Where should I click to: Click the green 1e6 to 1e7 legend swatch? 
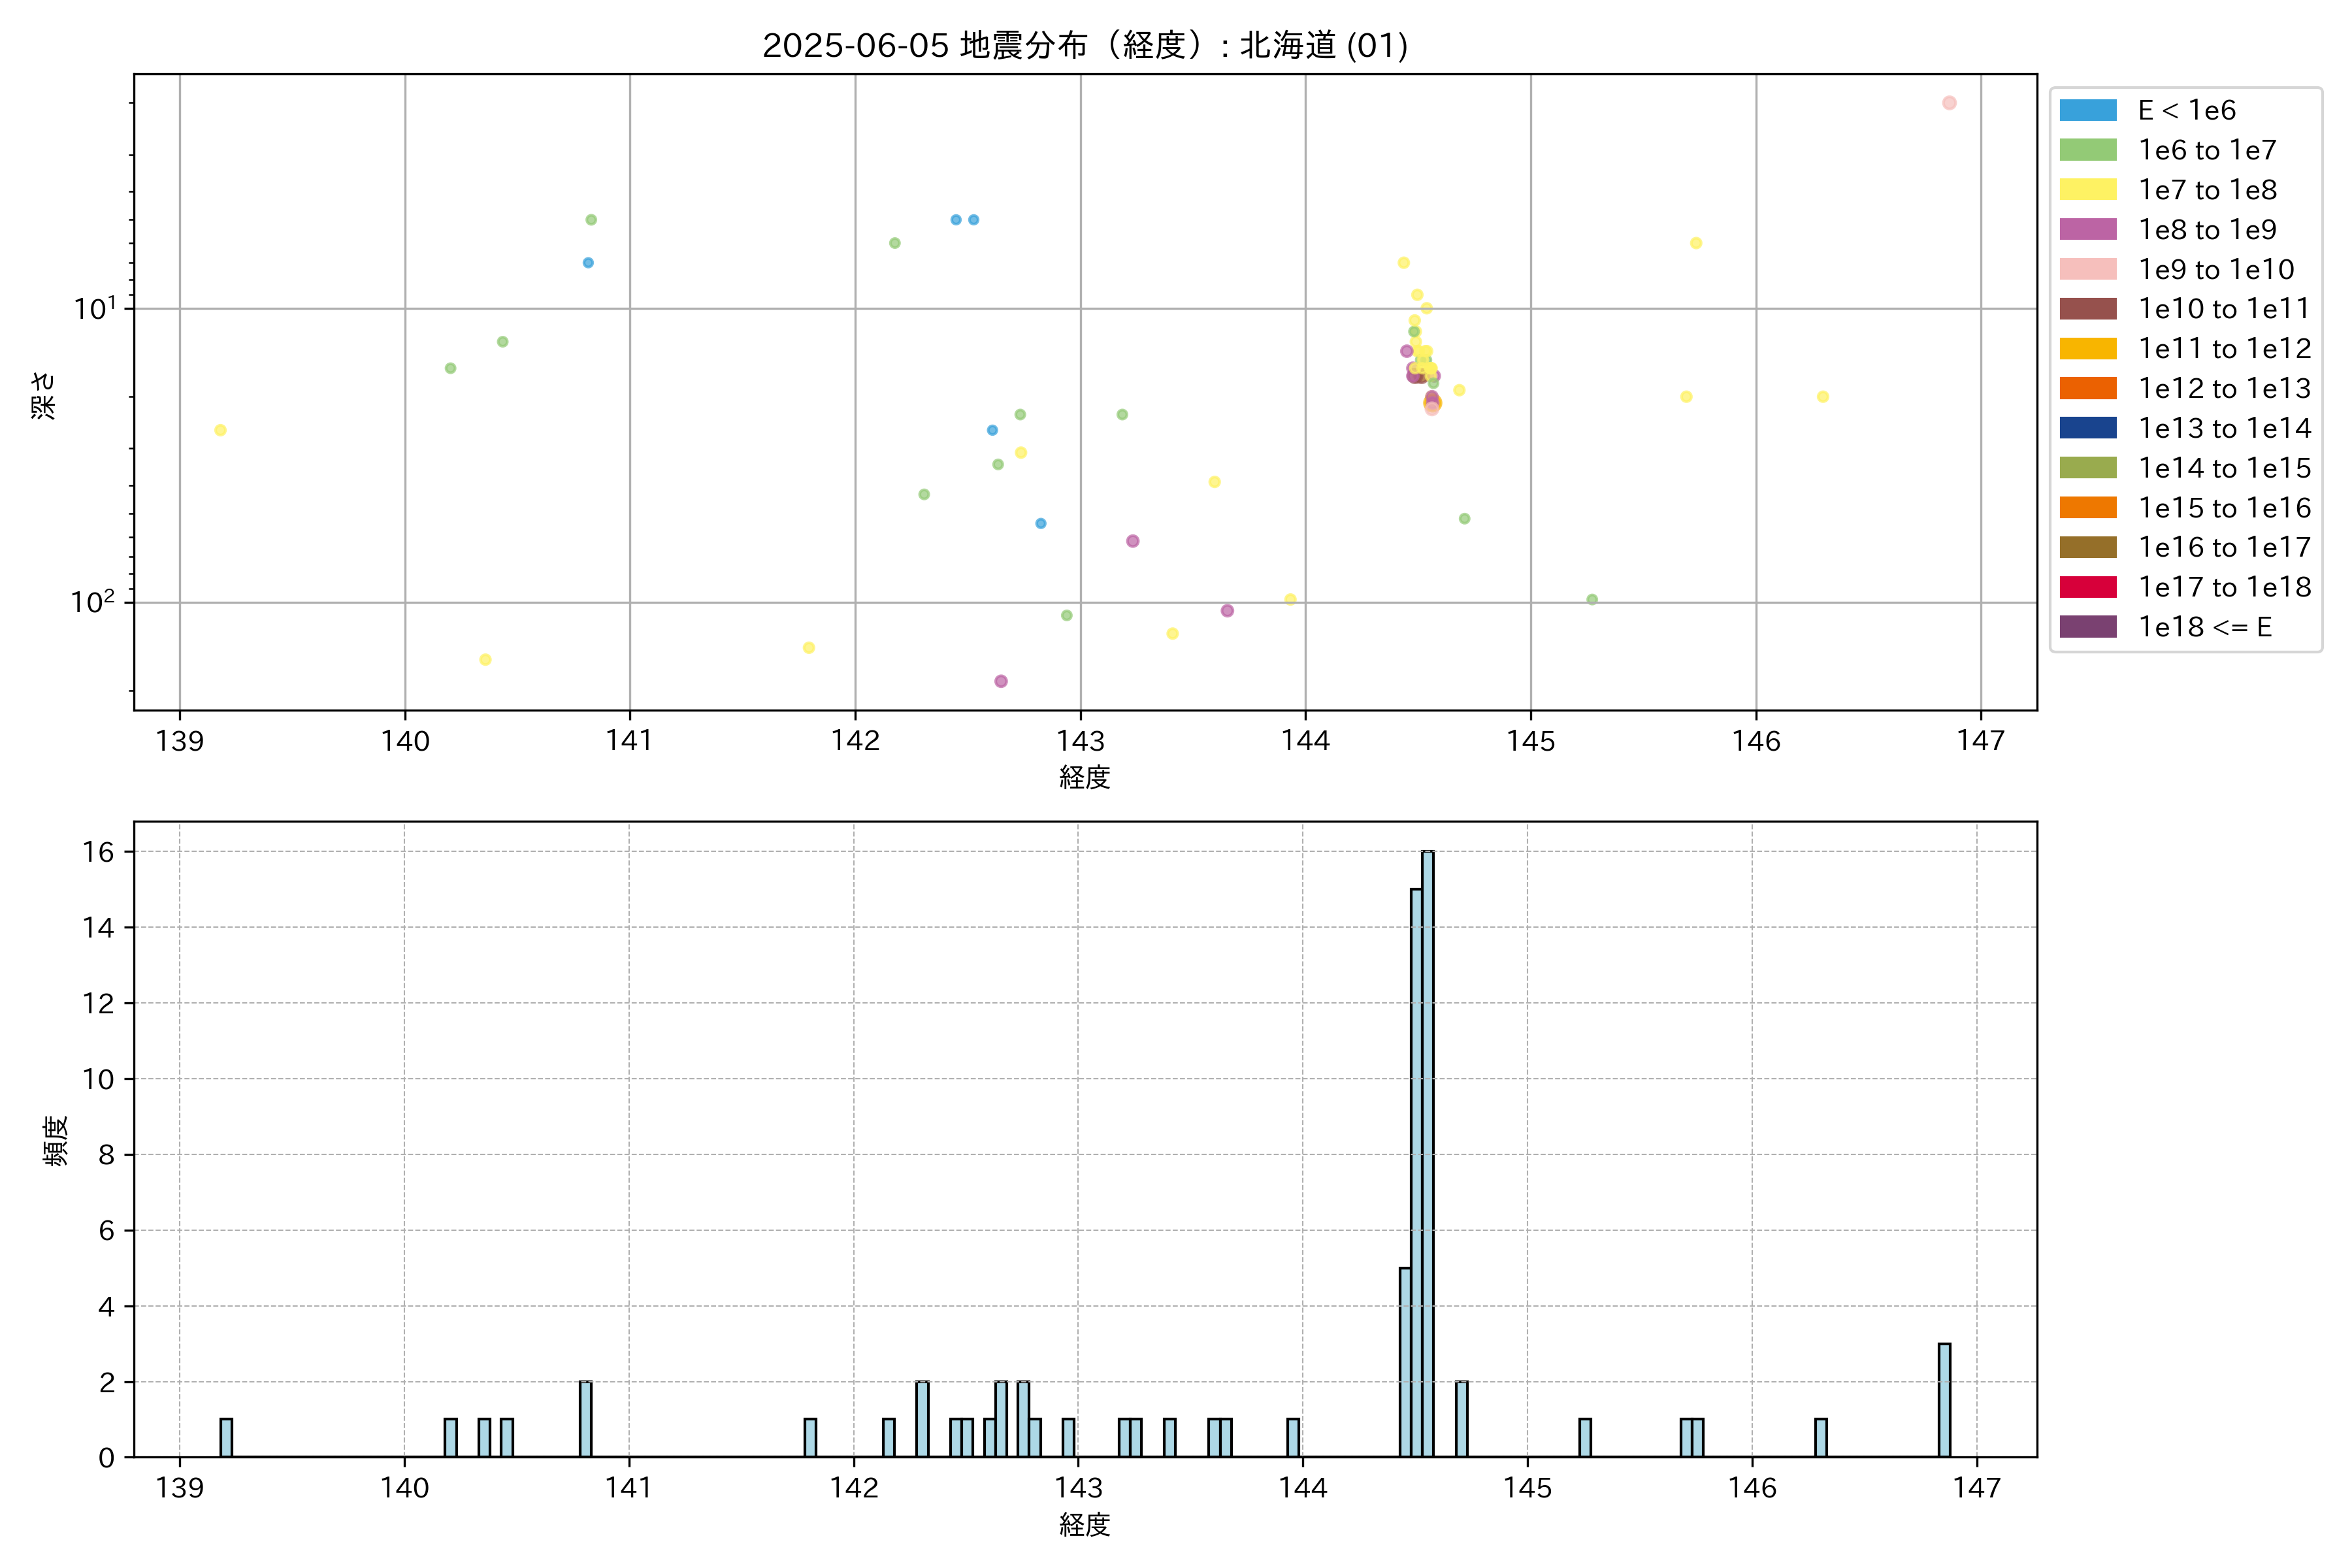pos(2087,150)
